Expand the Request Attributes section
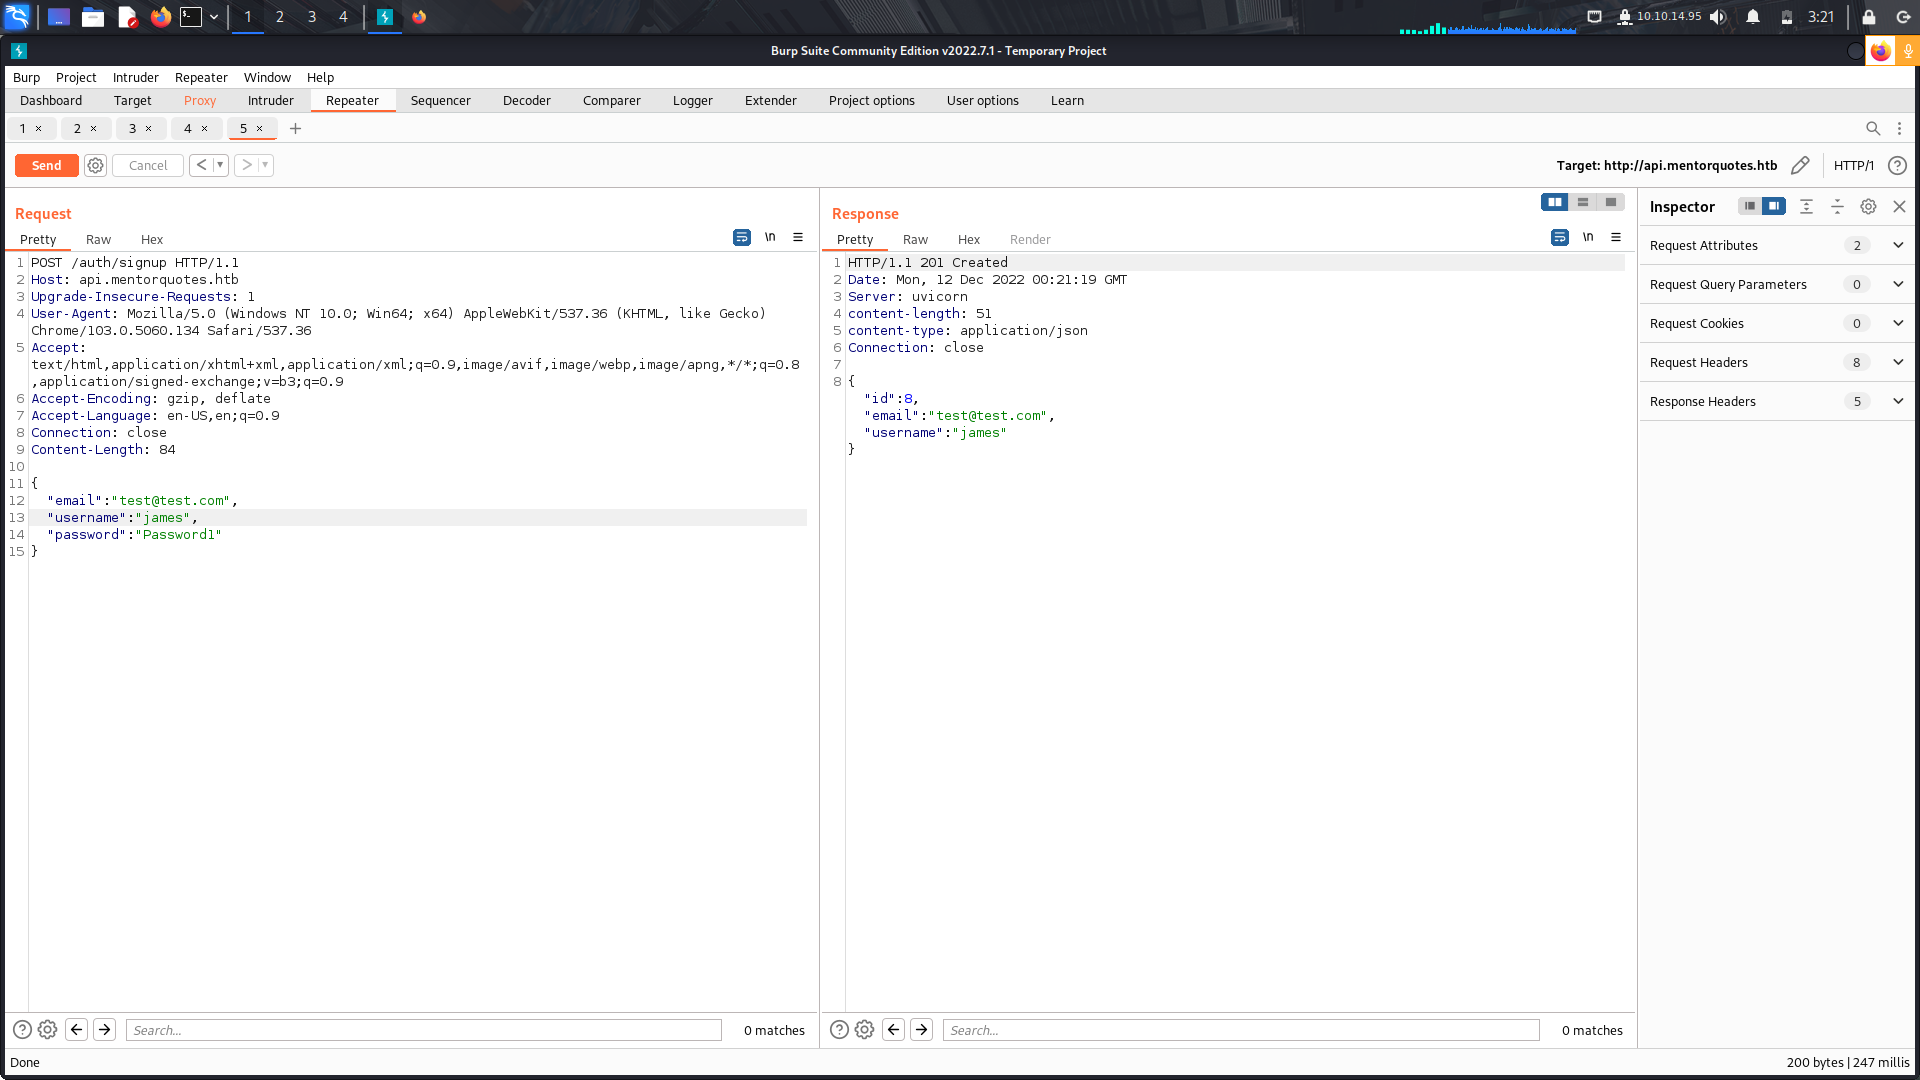This screenshot has height=1080, width=1920. tap(1898, 245)
